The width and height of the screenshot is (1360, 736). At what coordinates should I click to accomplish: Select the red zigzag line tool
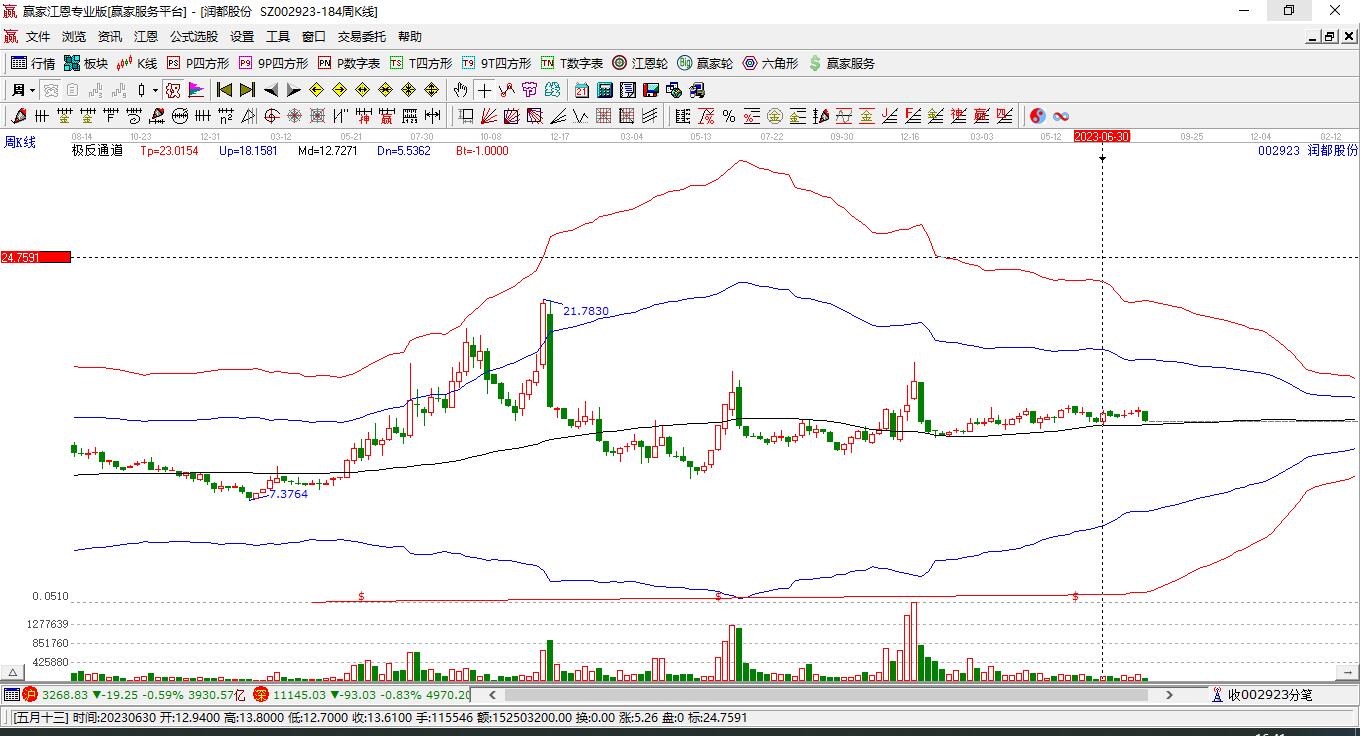coord(507,90)
